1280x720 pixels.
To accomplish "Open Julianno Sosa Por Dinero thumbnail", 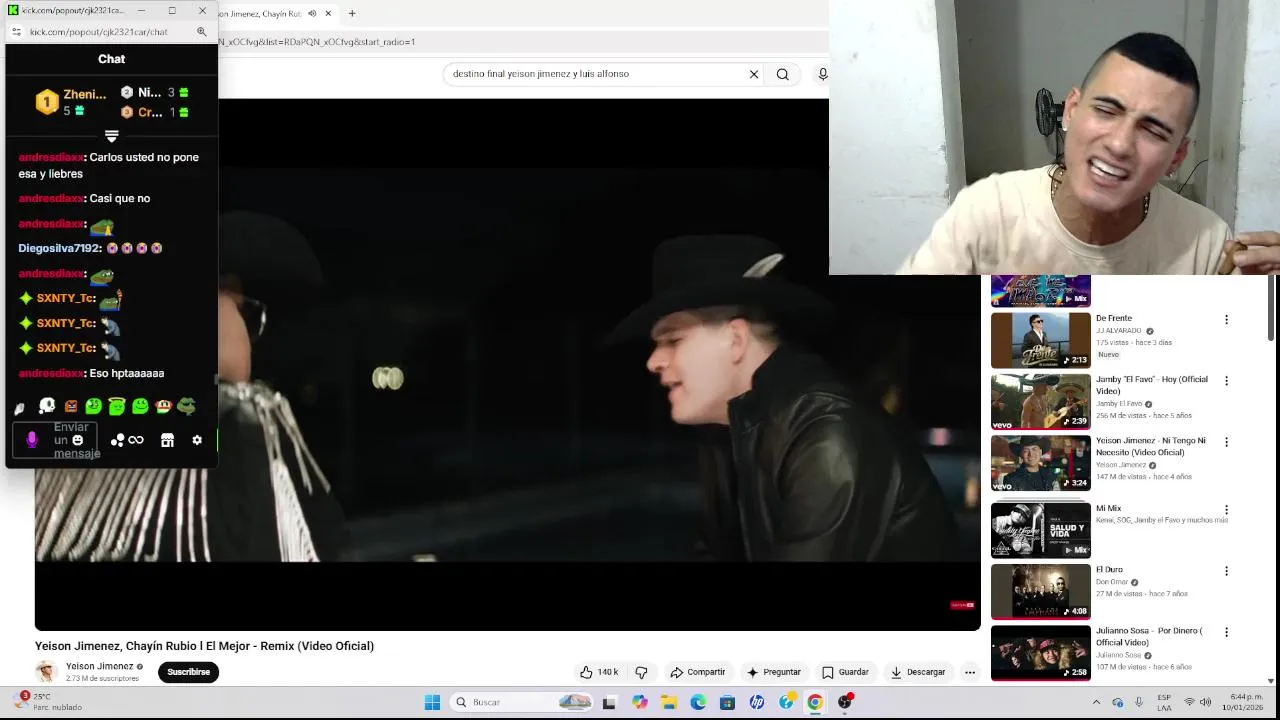I will [x=1040, y=652].
